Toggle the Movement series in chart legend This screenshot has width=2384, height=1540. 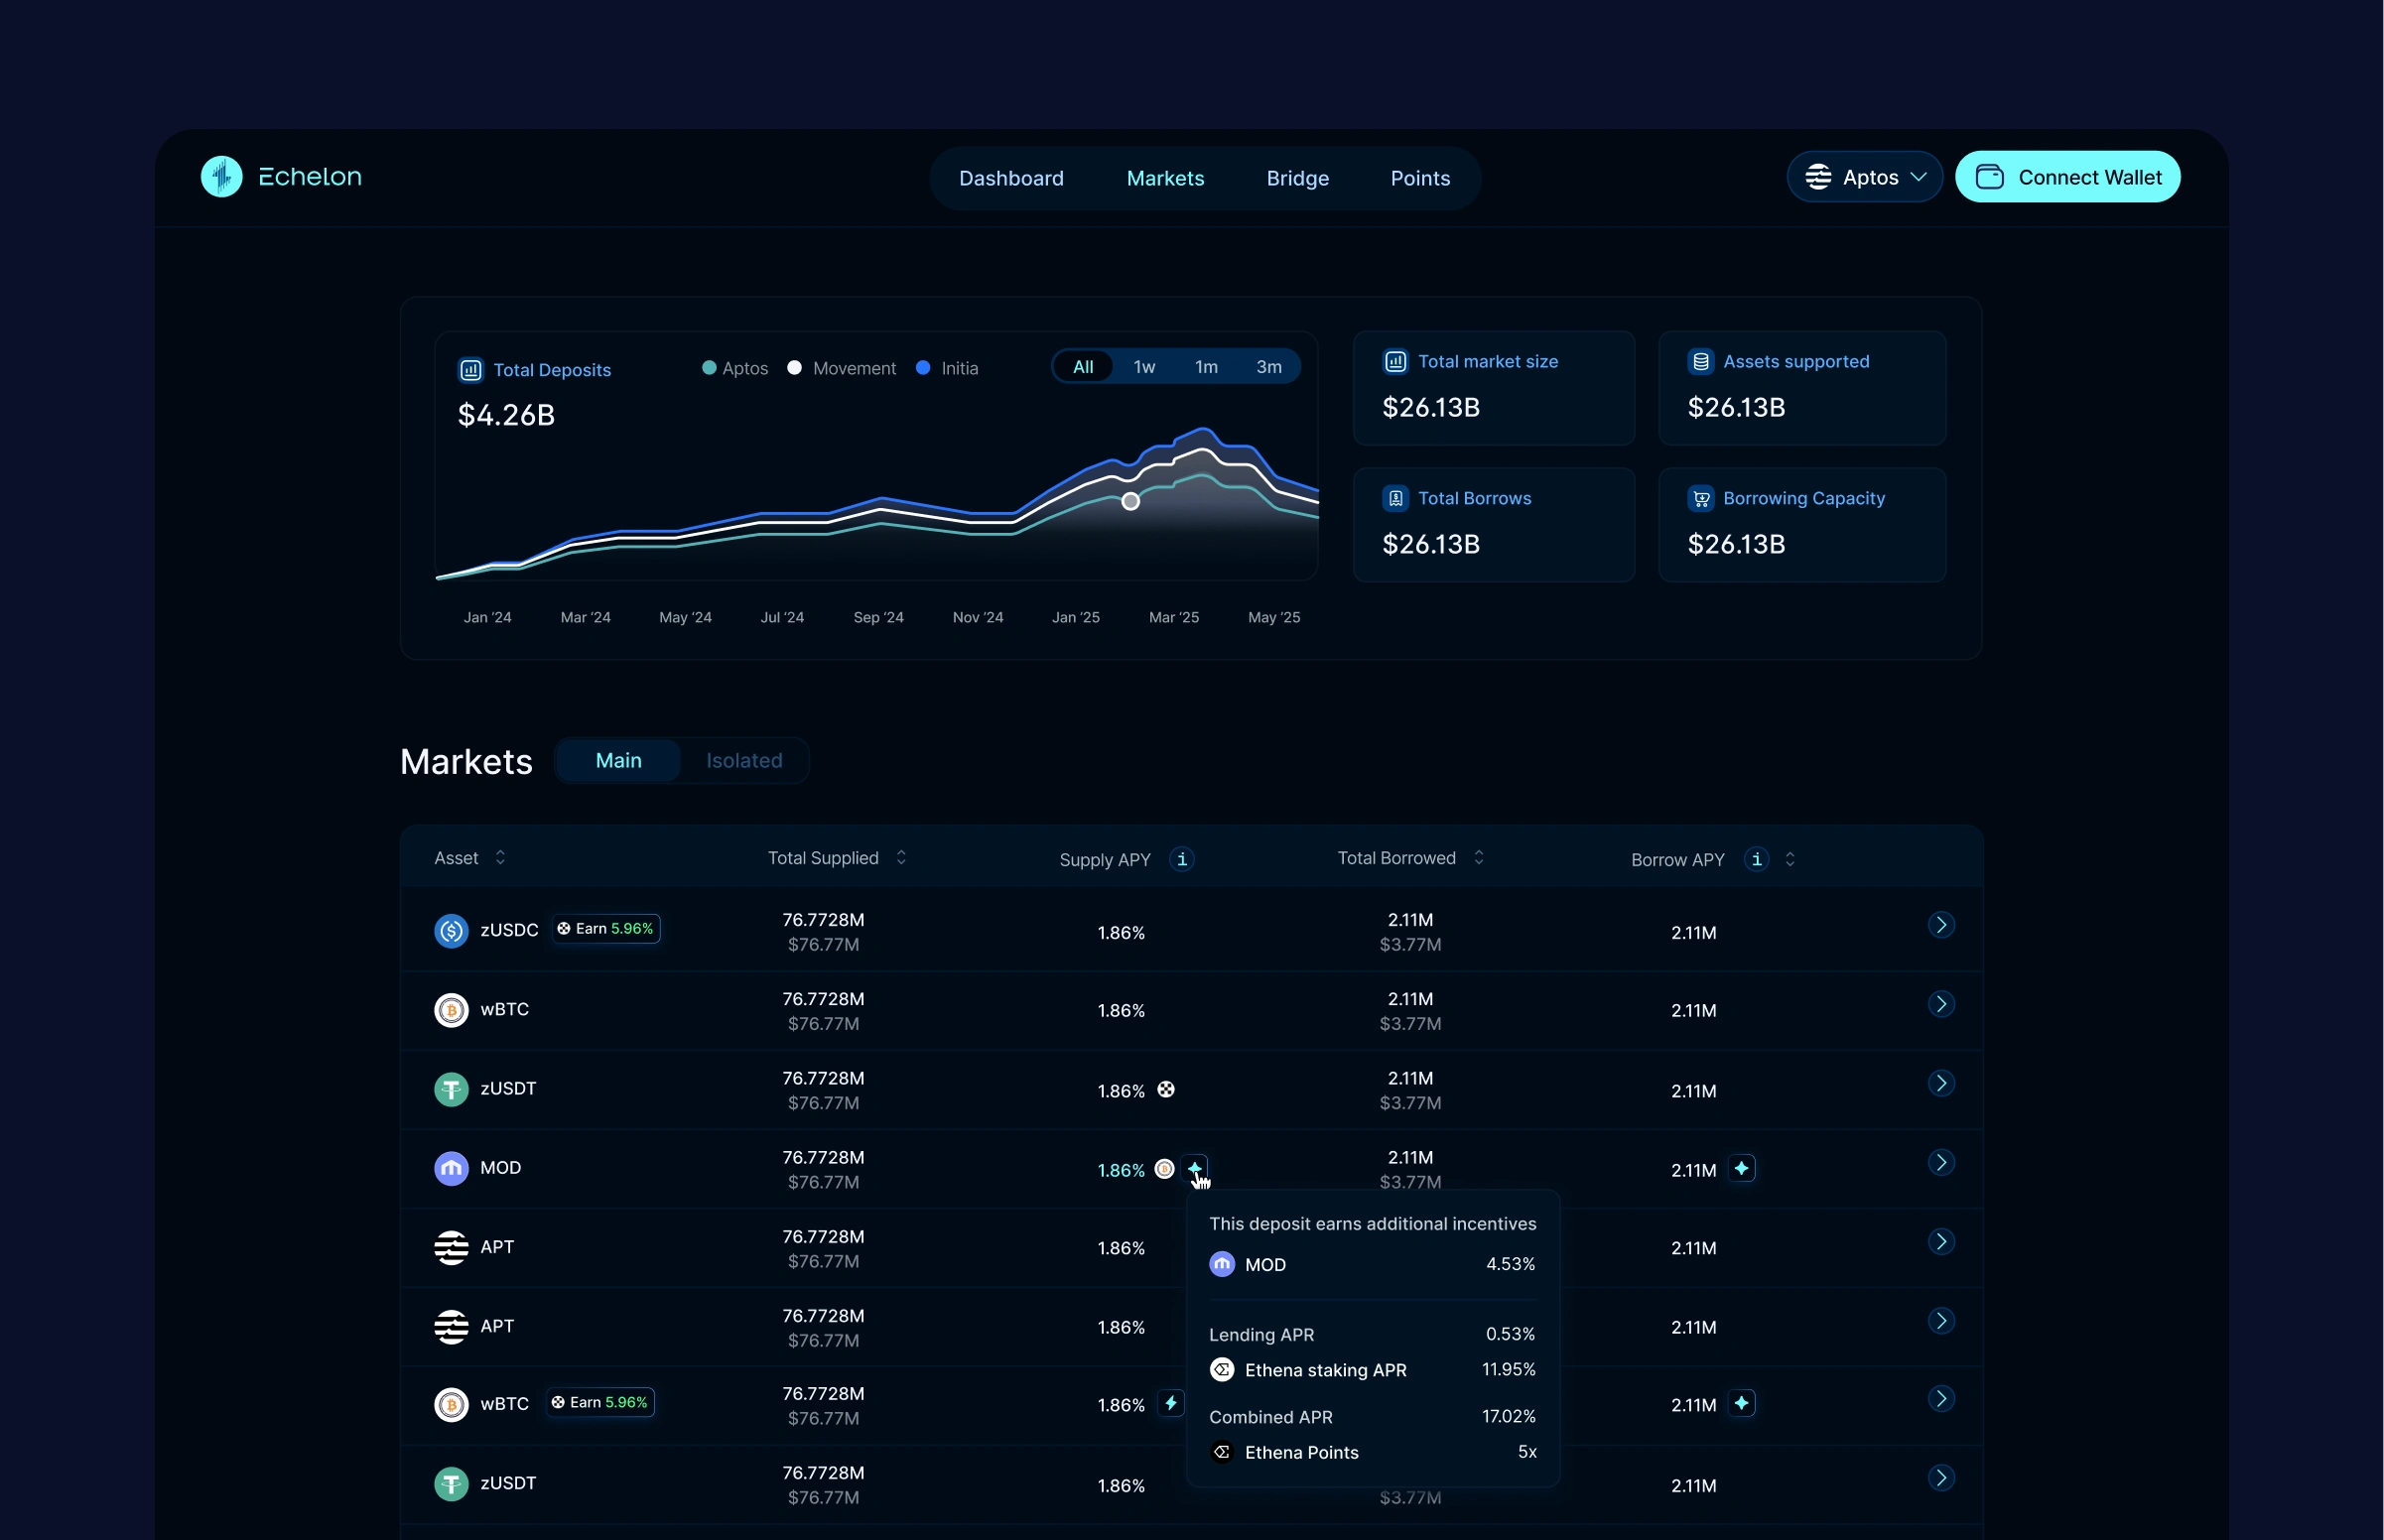[842, 368]
